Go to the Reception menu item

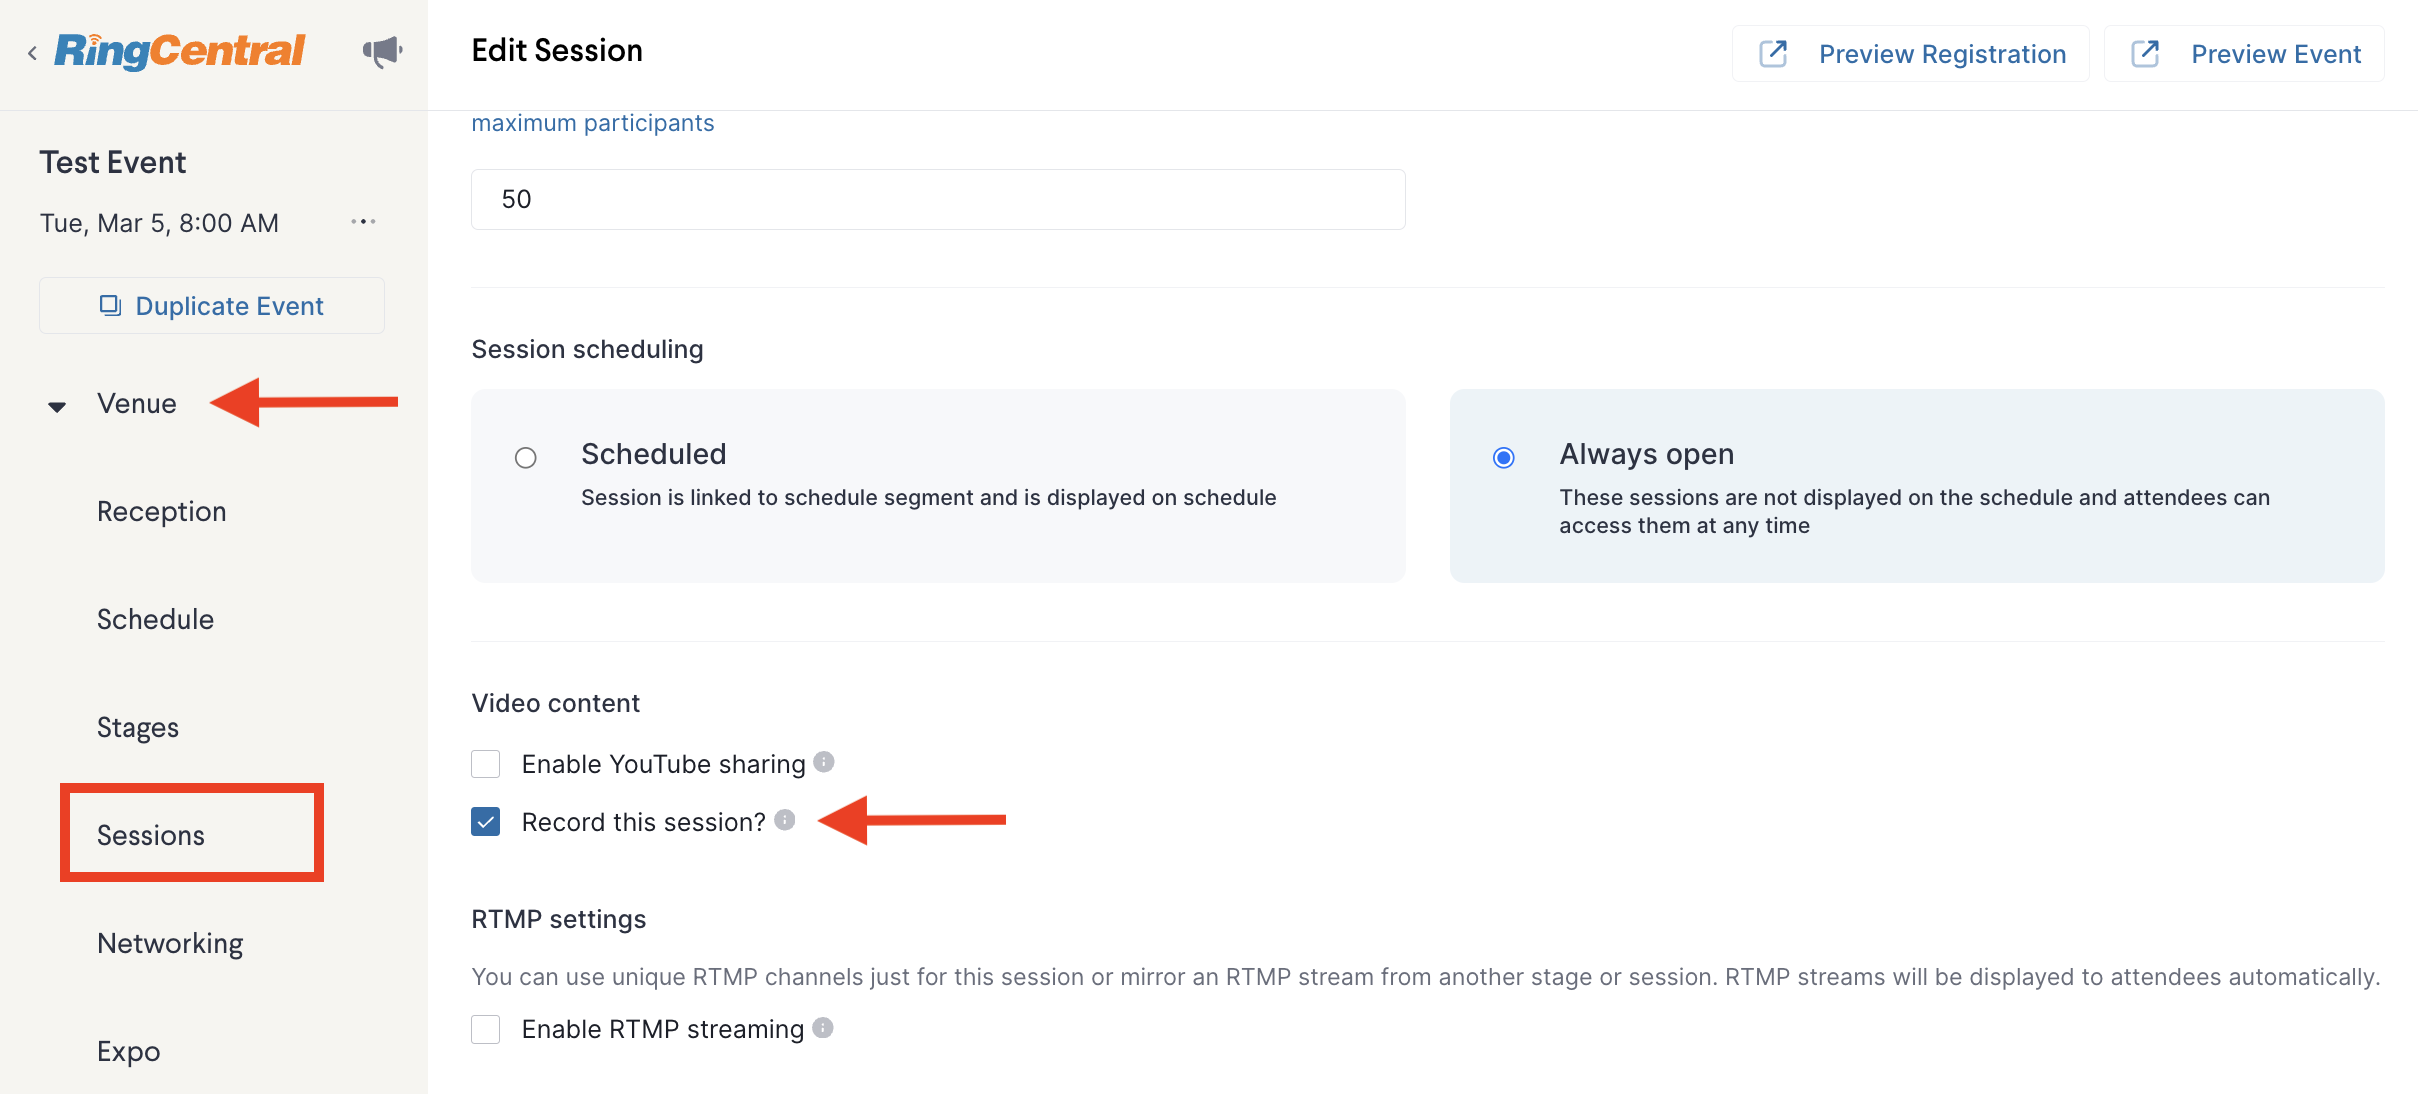coord(162,511)
